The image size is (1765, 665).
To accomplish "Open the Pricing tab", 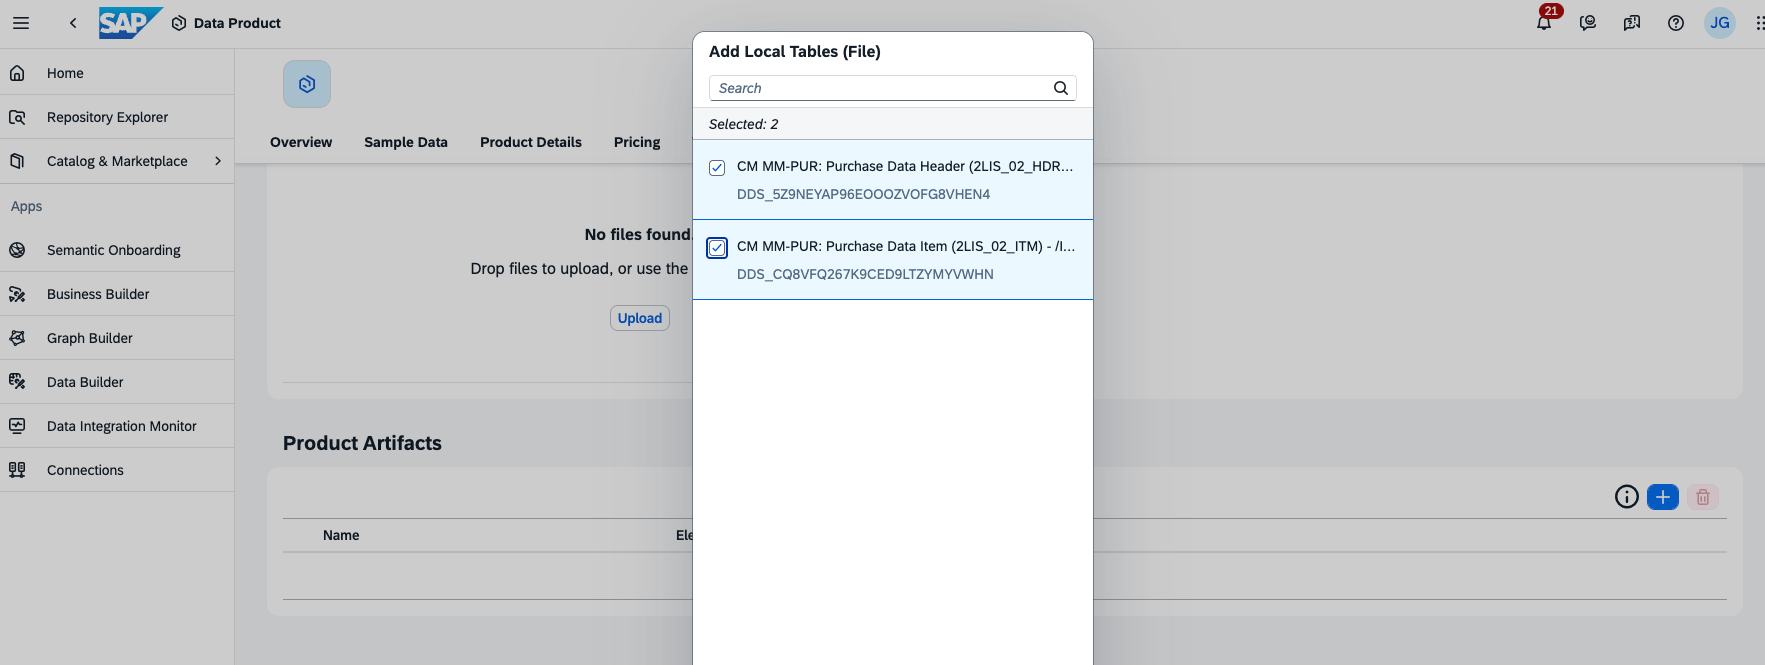I will (x=637, y=142).
